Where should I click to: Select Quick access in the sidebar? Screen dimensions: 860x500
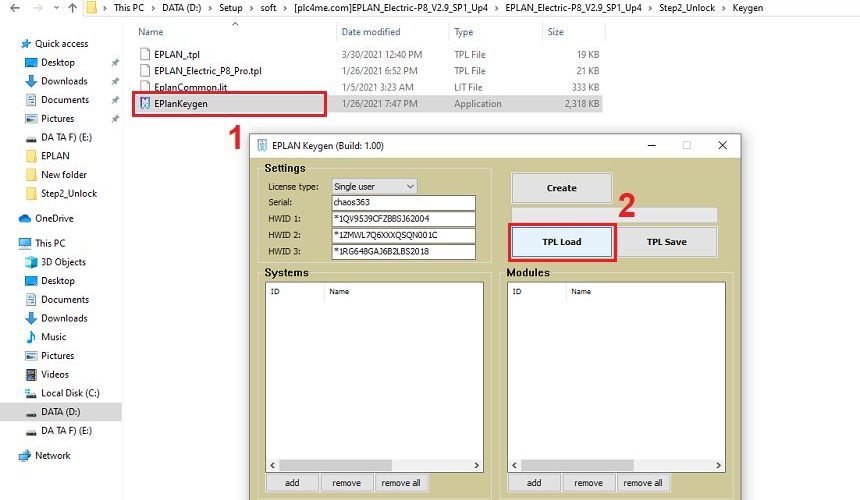pyautogui.click(x=61, y=44)
